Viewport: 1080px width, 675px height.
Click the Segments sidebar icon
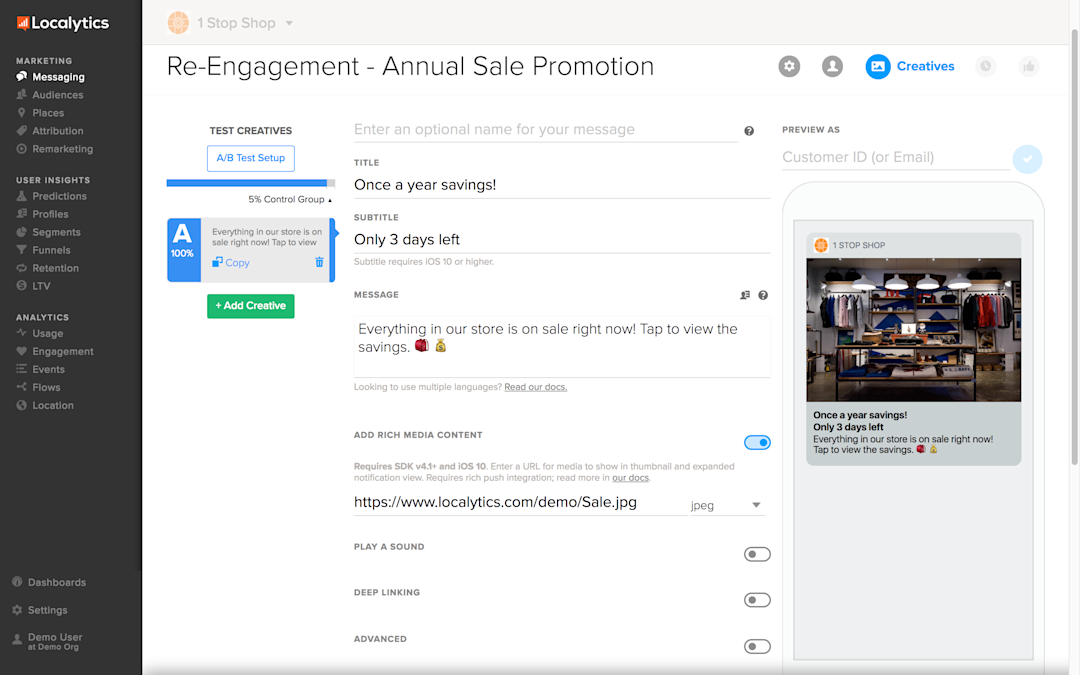tap(21, 231)
